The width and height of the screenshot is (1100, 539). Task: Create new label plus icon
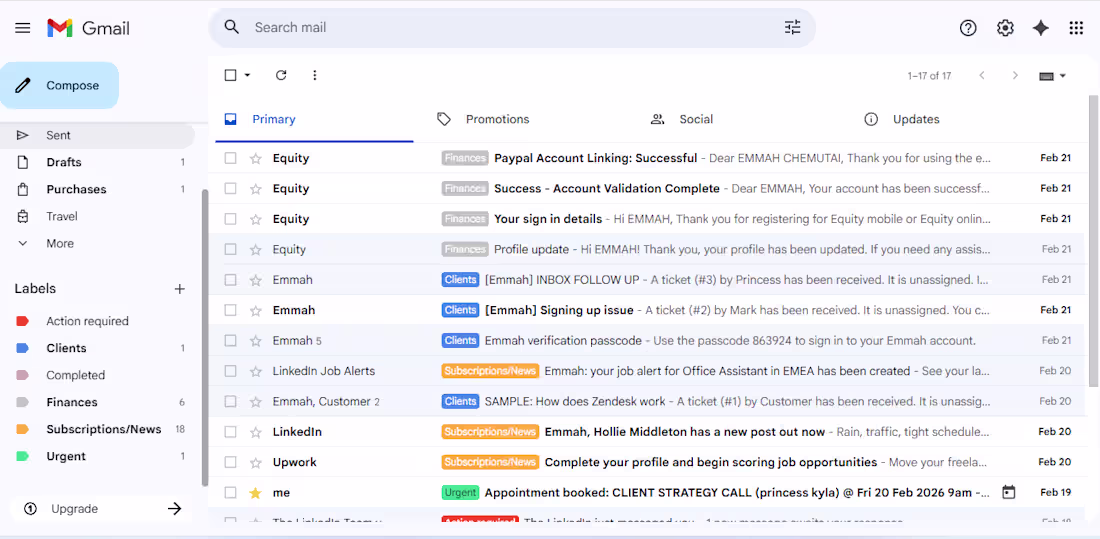pos(180,289)
